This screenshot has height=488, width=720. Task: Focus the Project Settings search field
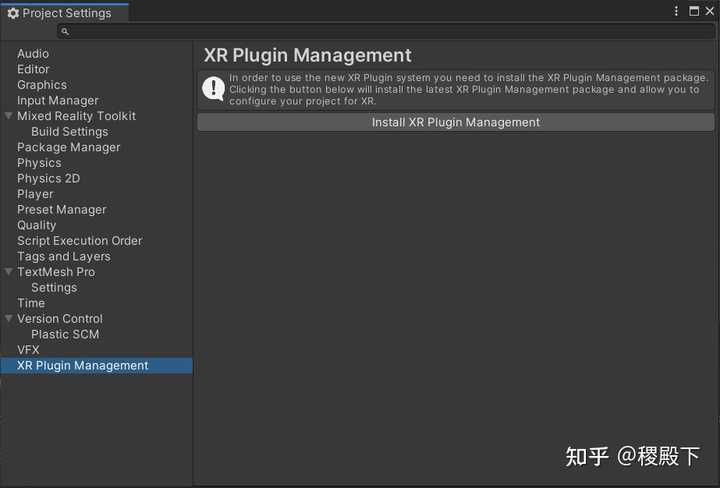point(386,31)
